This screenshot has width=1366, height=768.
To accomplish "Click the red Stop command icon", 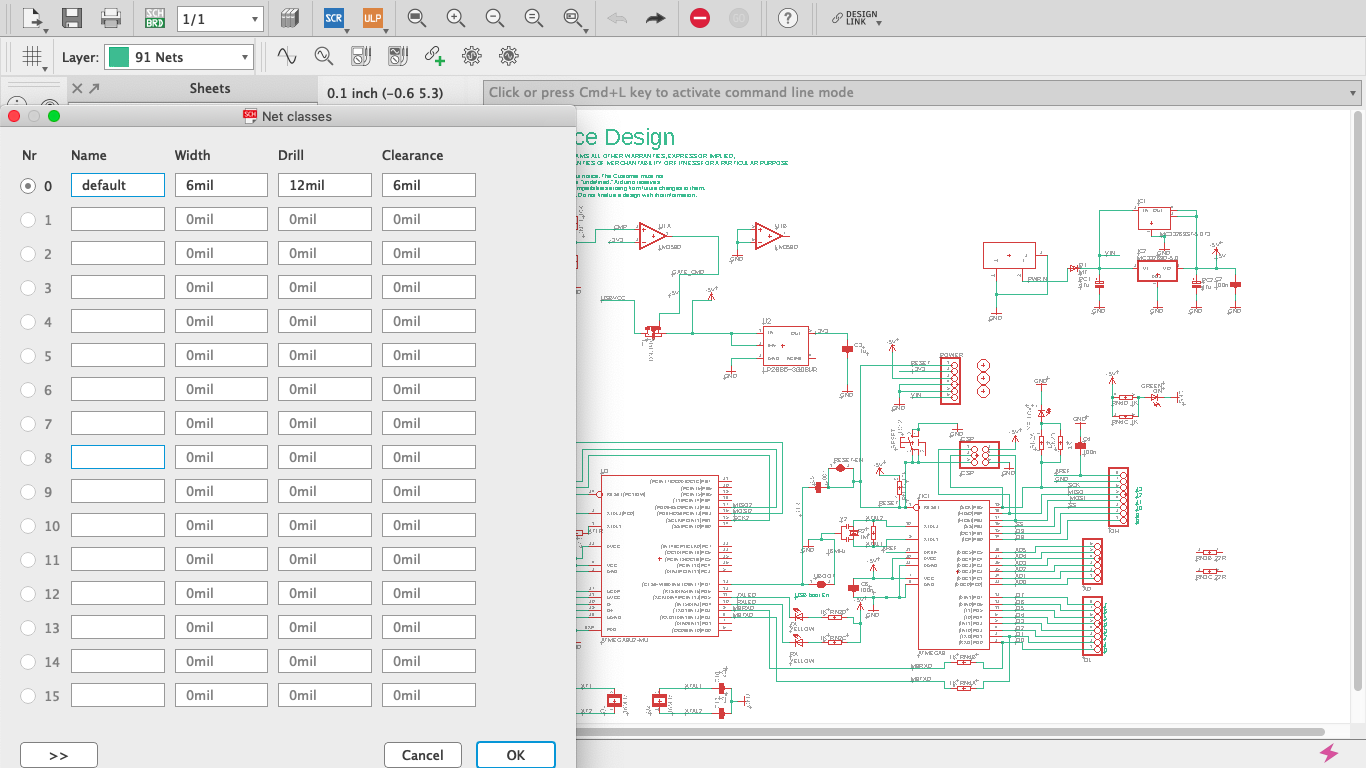I will tap(700, 18).
